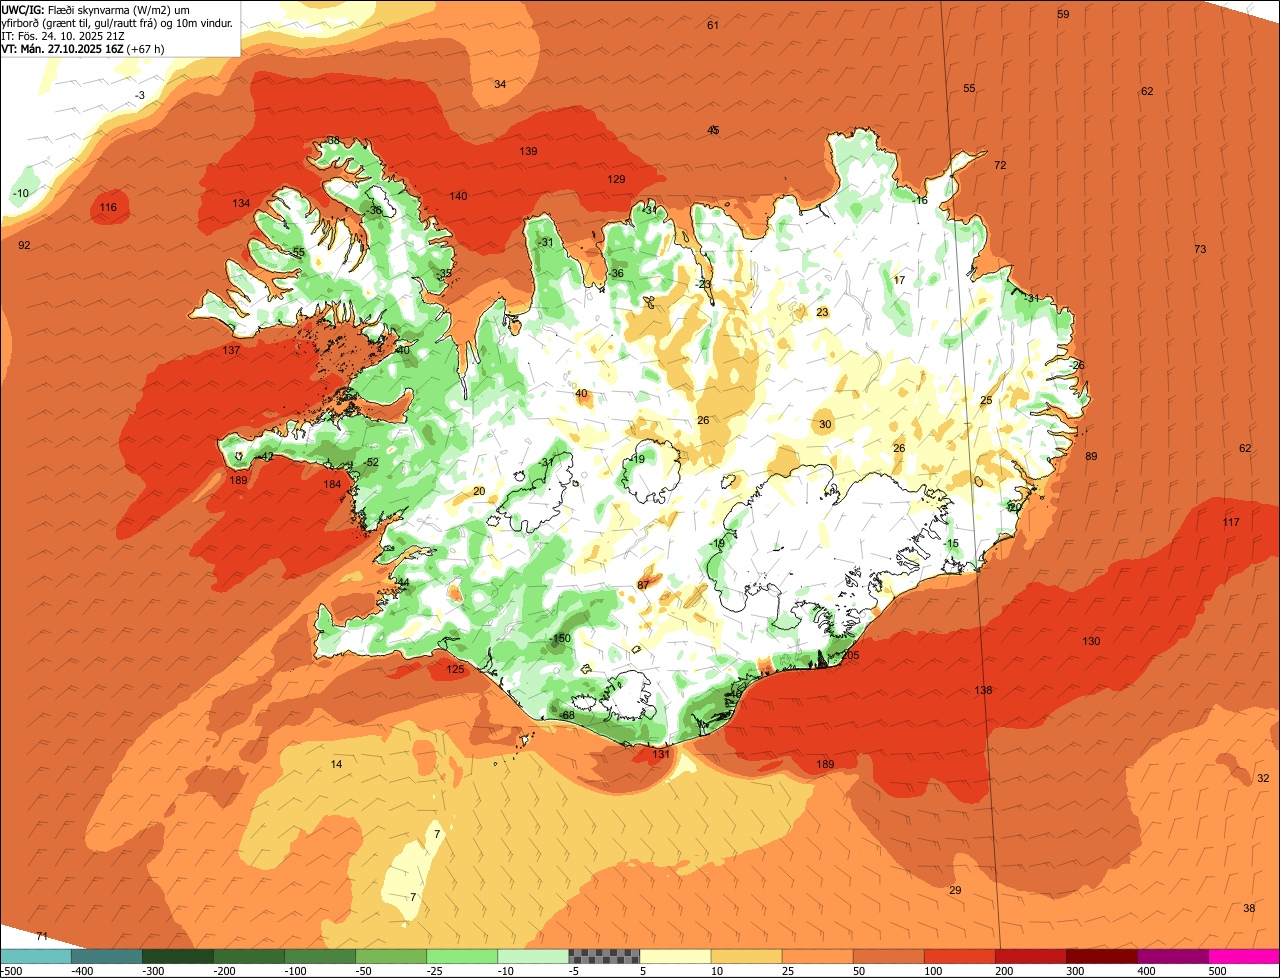Click the flux value 87 in the southern highlands
Screen dimensions: 1280x978
pos(643,585)
